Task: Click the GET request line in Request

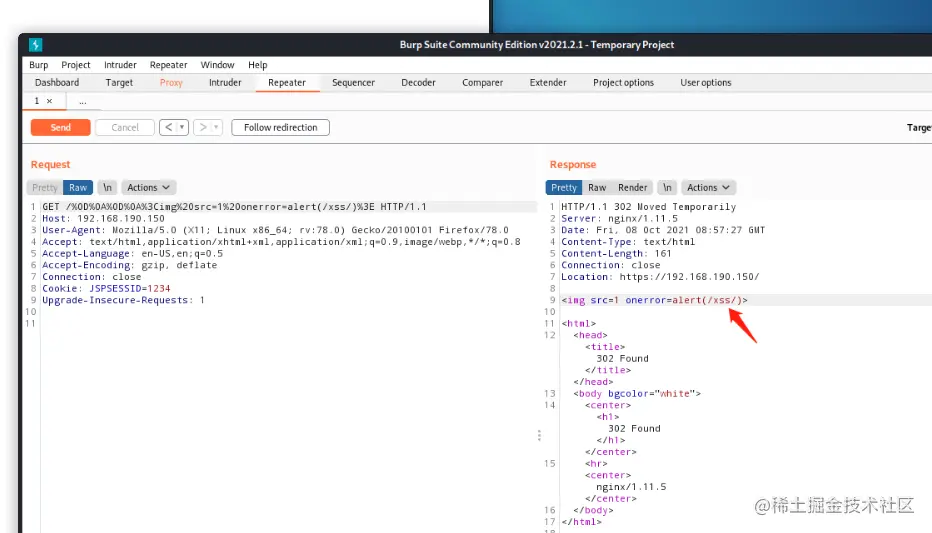Action: 234,207
